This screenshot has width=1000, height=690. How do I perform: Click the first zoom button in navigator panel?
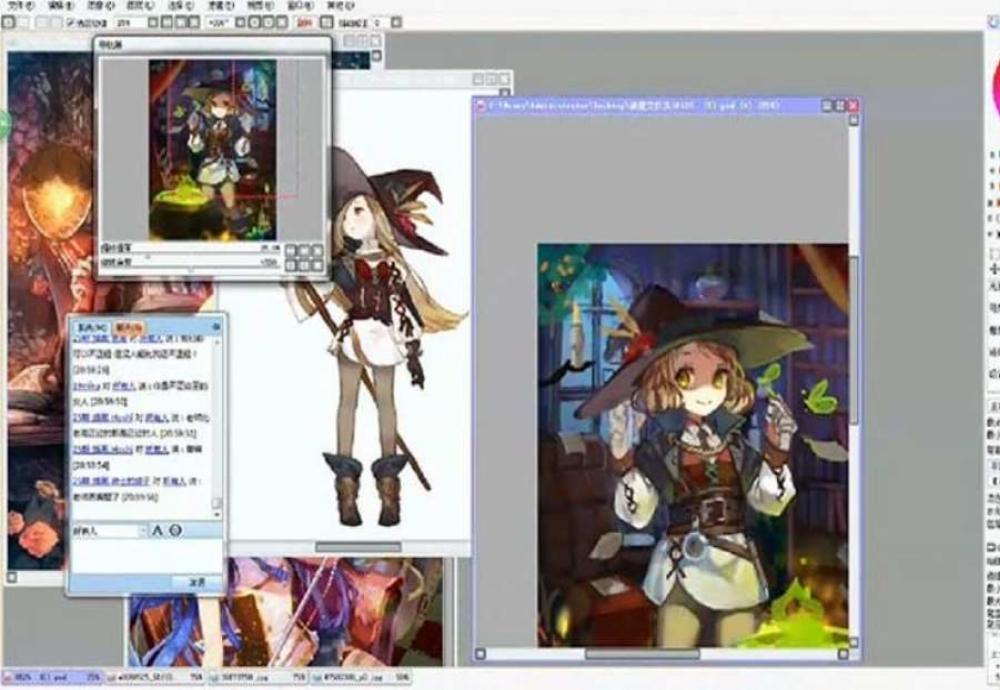[x=290, y=250]
